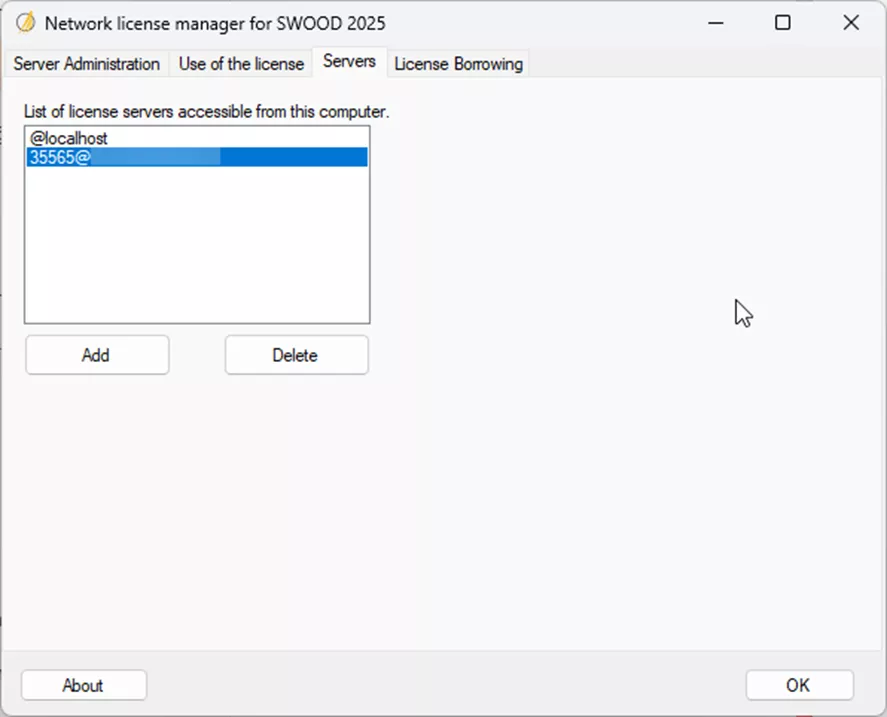View the License Borrowing tab
The height and width of the screenshot is (717, 887).
458,63
